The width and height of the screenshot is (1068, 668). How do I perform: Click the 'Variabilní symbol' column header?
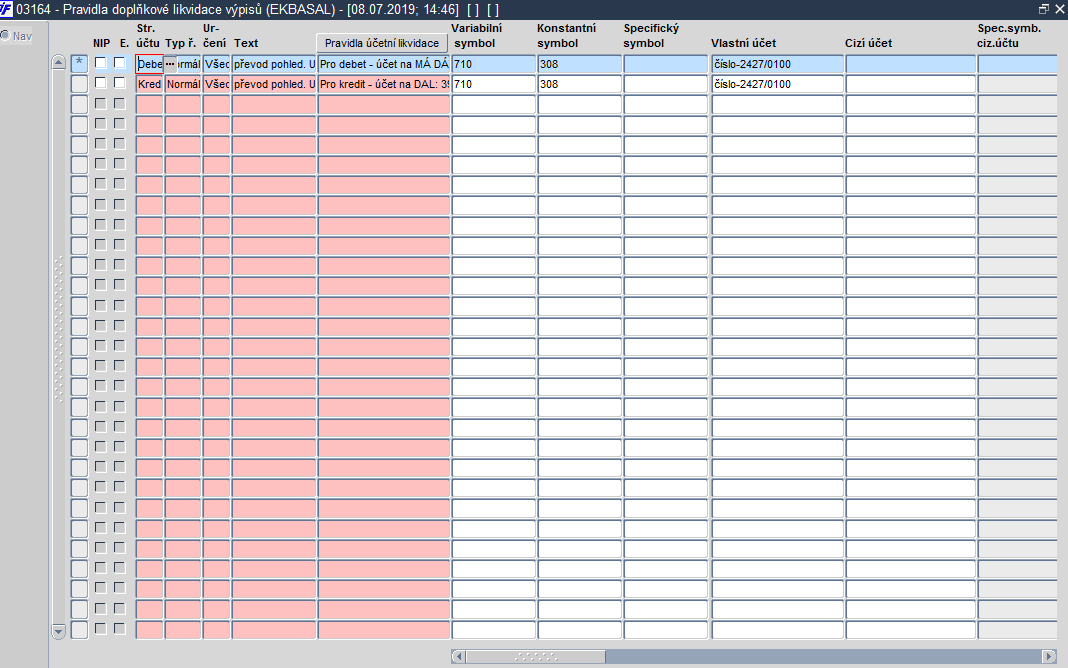point(477,35)
